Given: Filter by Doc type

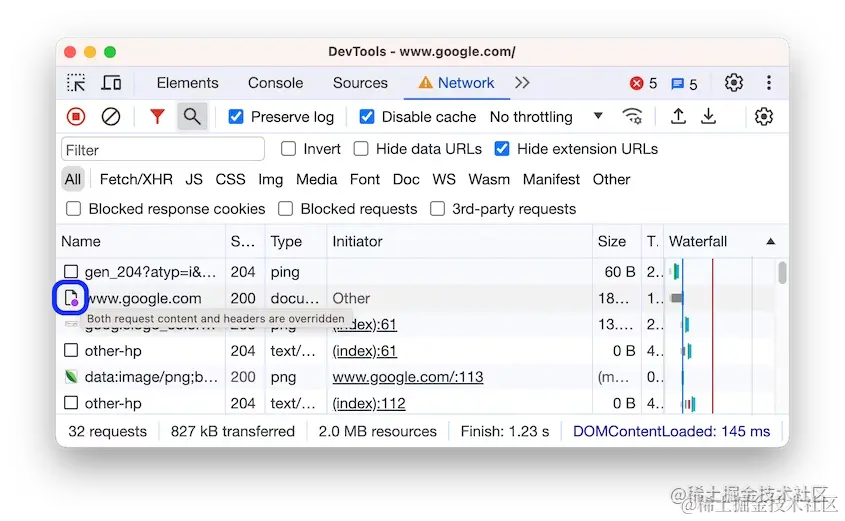Looking at the screenshot, I should tap(406, 179).
